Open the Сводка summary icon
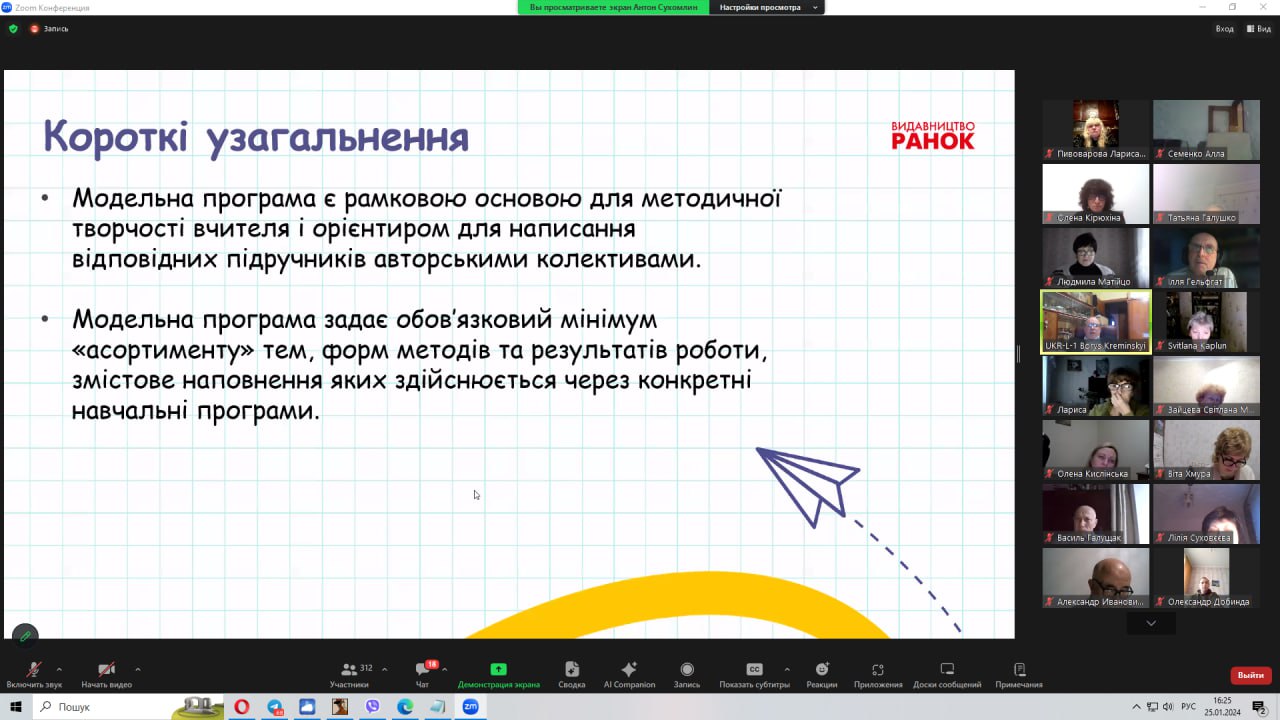The image size is (1280, 720). coord(571,670)
